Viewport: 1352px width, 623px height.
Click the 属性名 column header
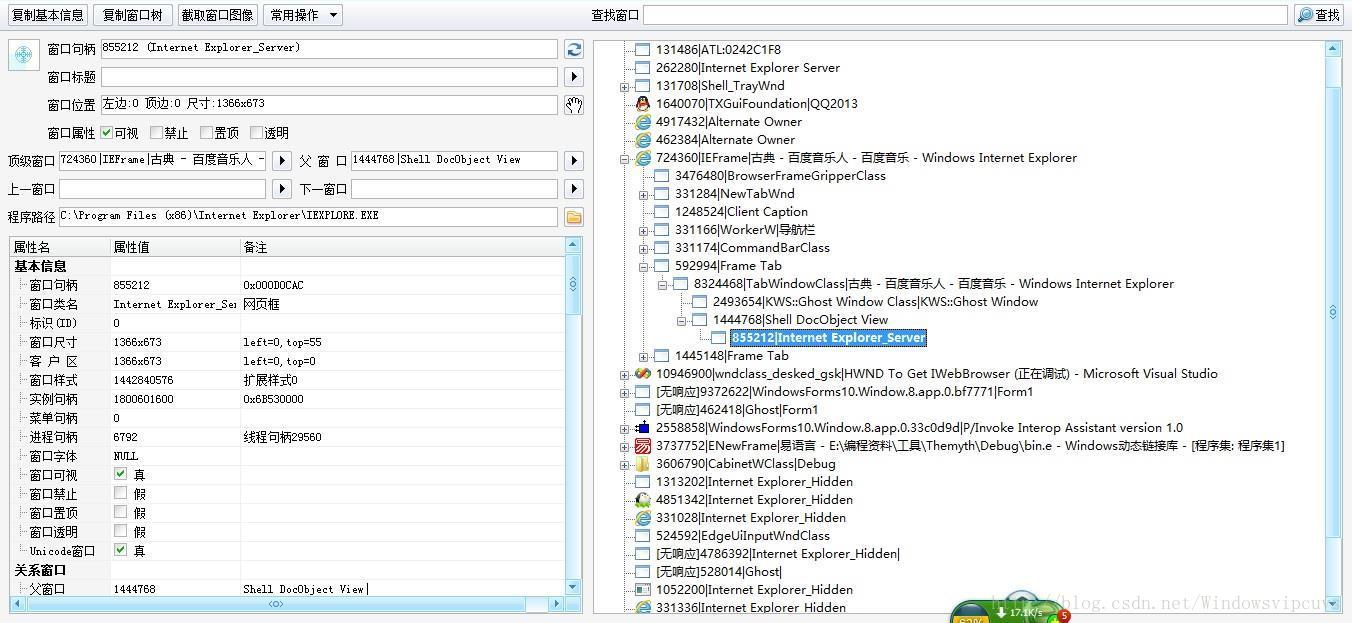tap(60, 247)
